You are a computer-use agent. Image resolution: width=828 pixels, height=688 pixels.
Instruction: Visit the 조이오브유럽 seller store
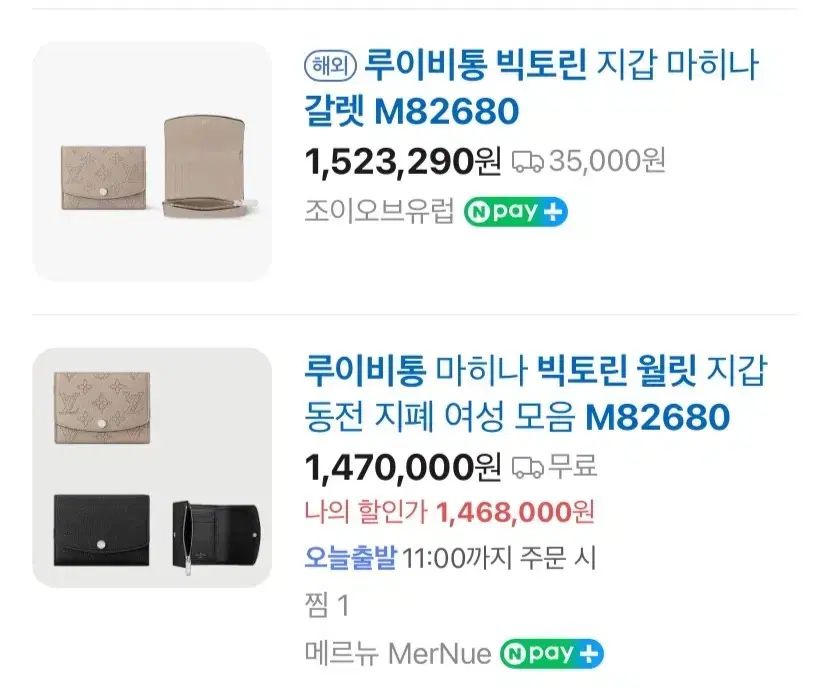point(379,211)
